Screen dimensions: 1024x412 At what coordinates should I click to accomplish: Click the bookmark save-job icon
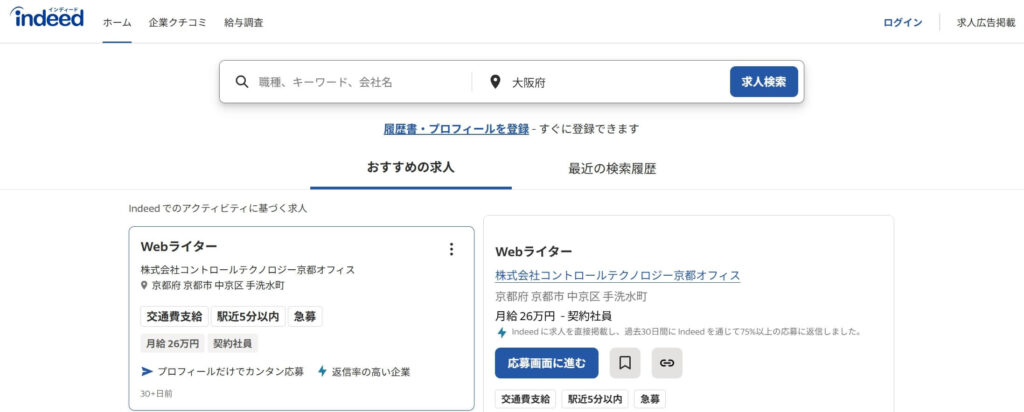[x=625, y=363]
